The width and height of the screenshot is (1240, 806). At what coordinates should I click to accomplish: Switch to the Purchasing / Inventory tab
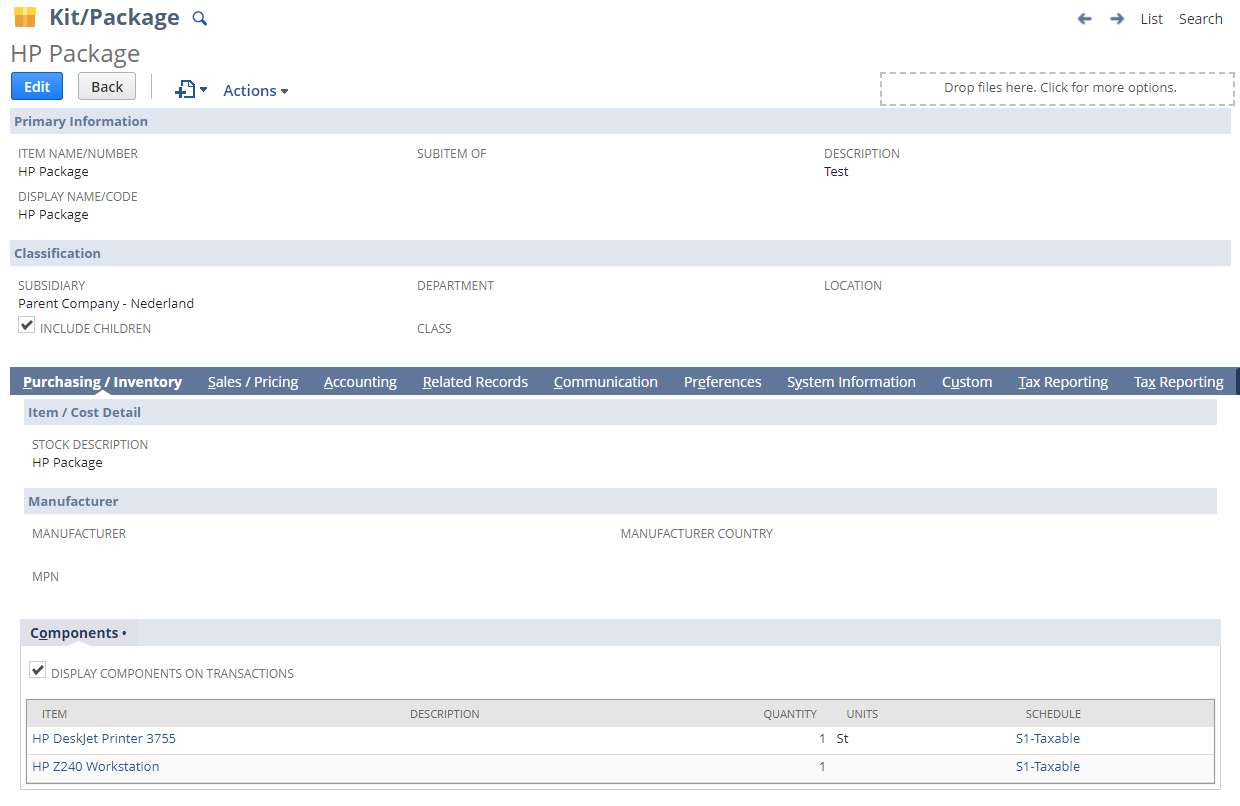click(102, 382)
